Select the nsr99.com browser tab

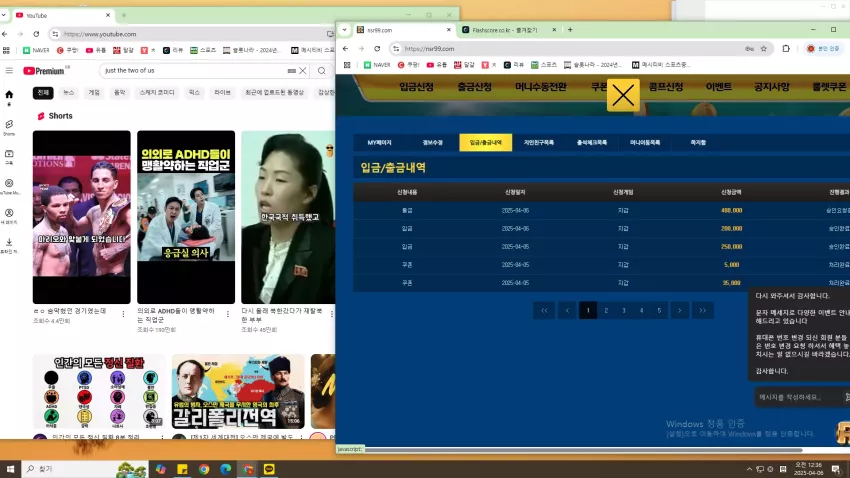403,30
